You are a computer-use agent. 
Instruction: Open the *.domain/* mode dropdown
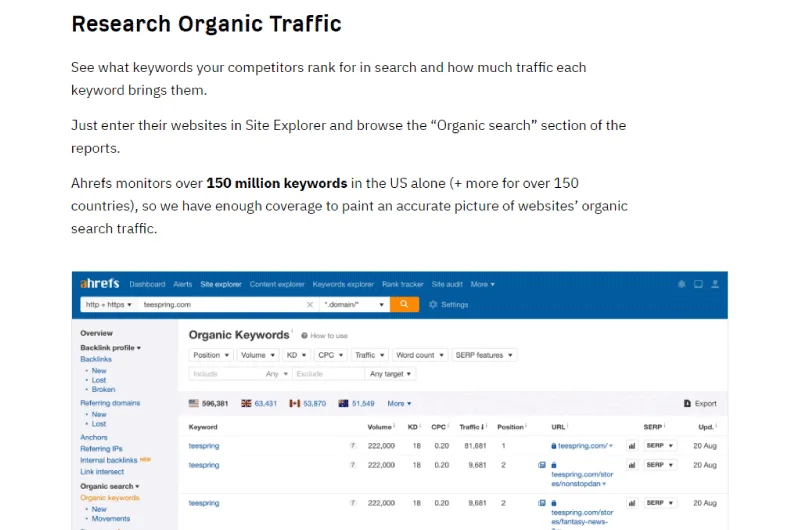(354, 305)
